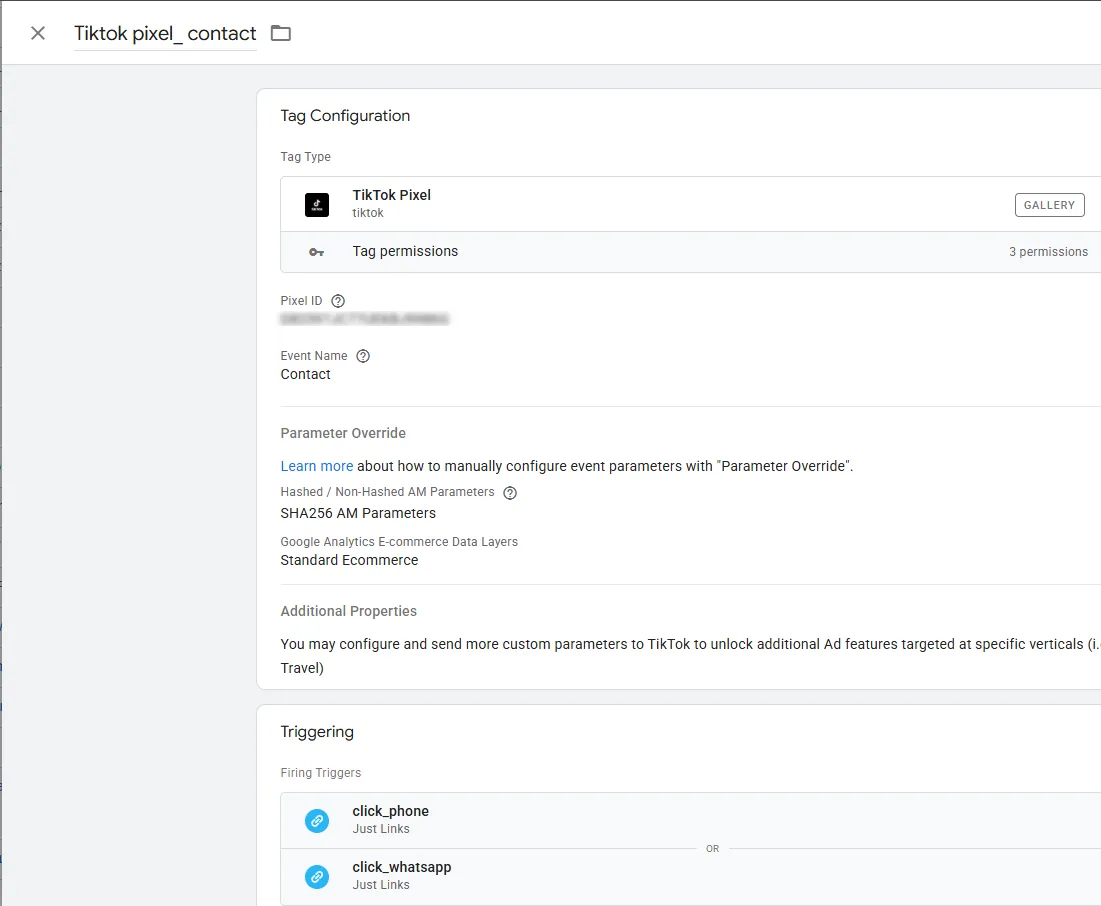Click the click_whatsapp trigger link icon
This screenshot has height=906, width=1101.
(x=317, y=877)
